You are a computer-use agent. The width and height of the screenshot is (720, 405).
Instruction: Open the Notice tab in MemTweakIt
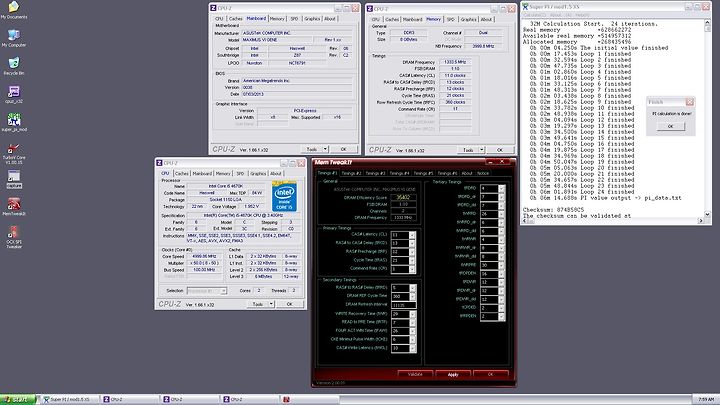click(483, 173)
